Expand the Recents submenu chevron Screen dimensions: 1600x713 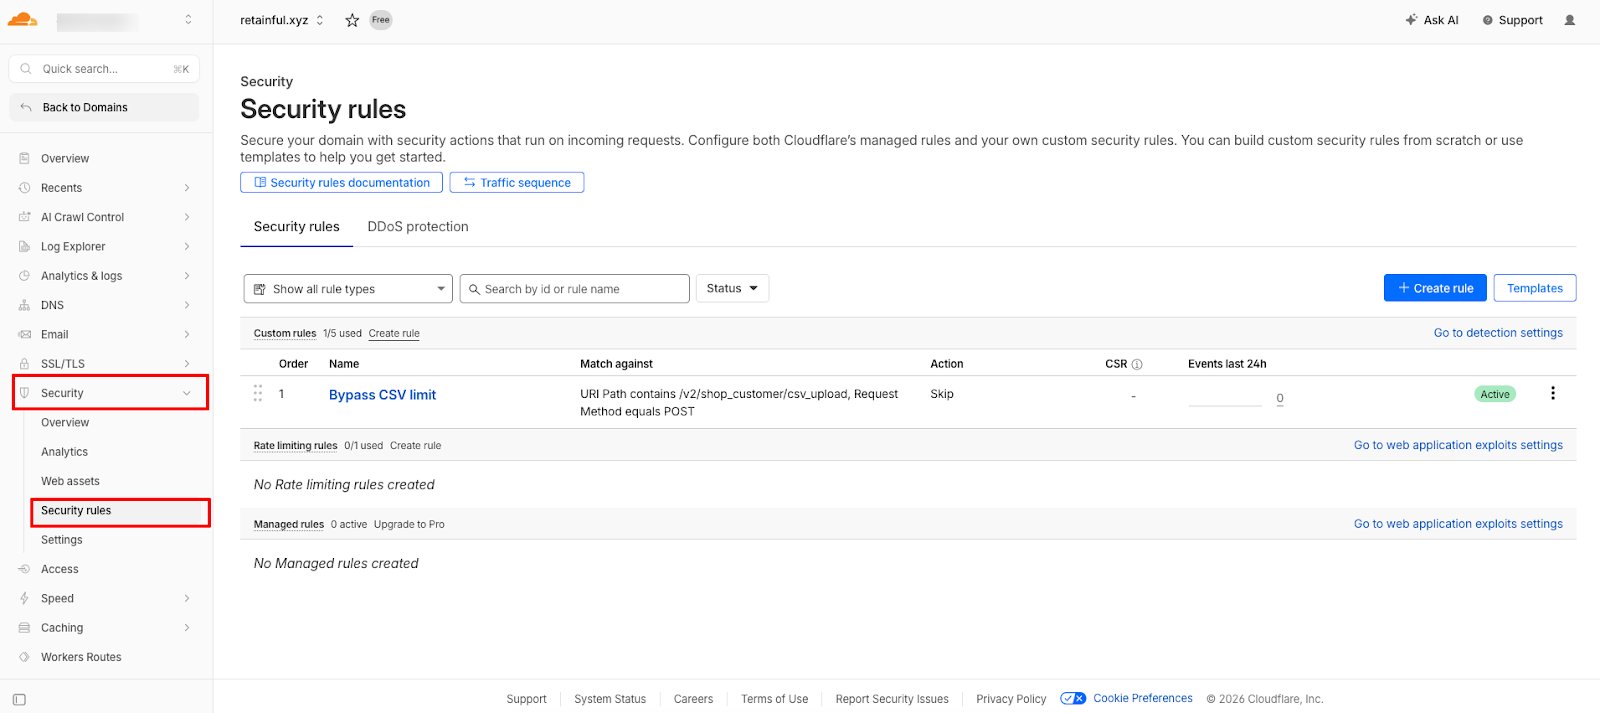pos(187,188)
